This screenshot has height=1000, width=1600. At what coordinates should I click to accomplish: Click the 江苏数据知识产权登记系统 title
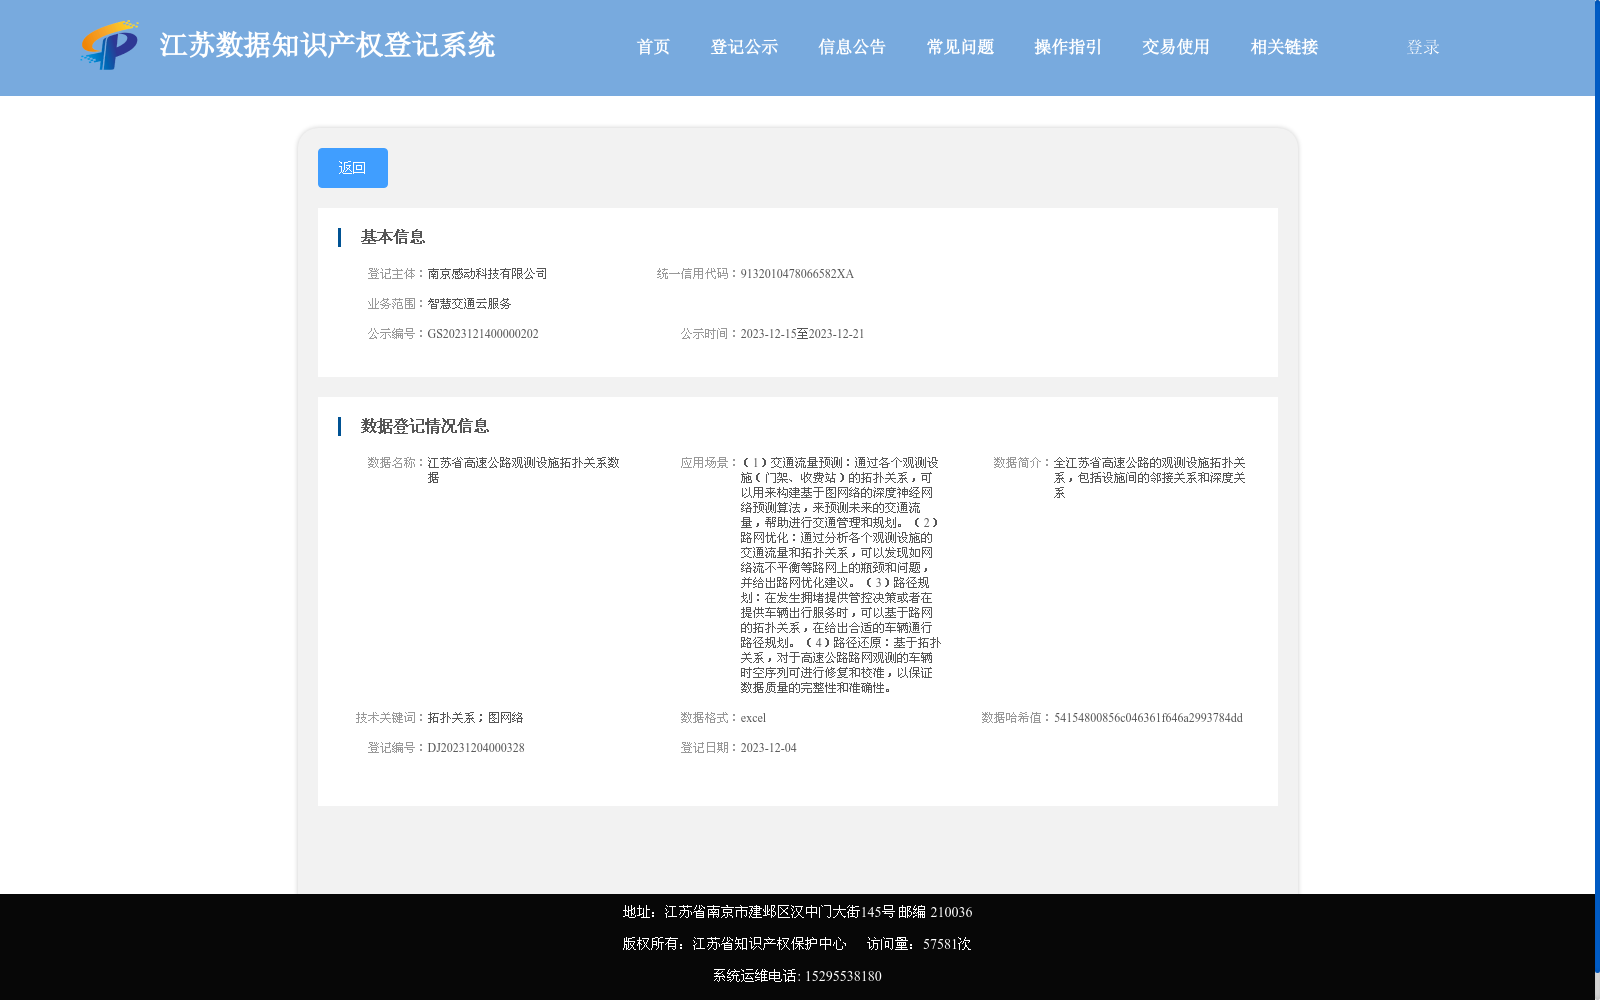(x=327, y=45)
